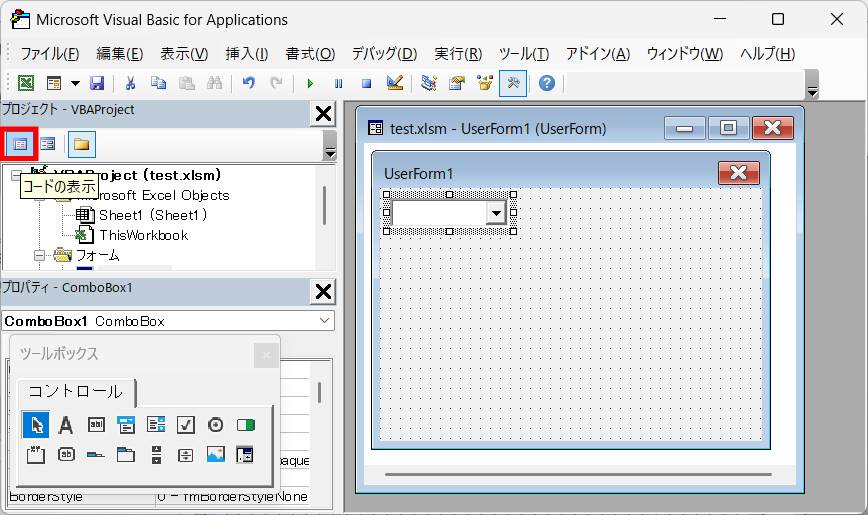Click the Project pane vertical scrollbar
The width and height of the screenshot is (868, 515).
pos(324,205)
